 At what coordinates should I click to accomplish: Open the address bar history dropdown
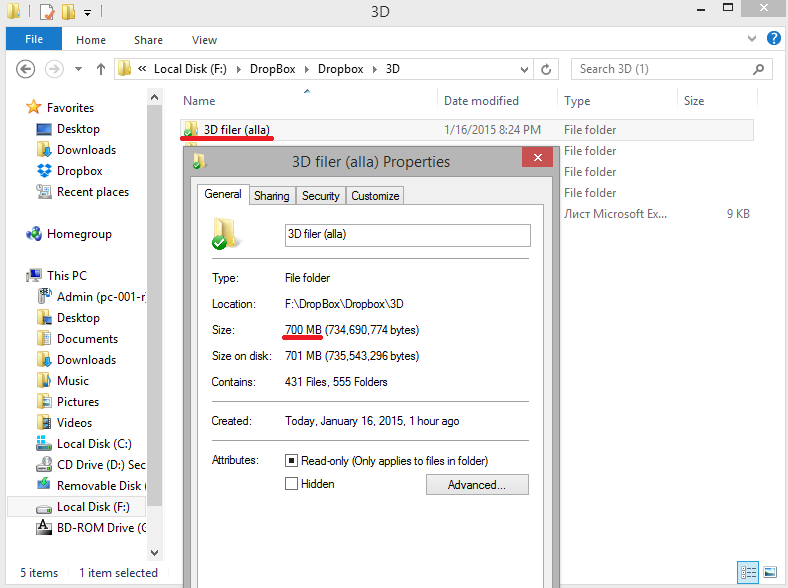click(x=524, y=69)
